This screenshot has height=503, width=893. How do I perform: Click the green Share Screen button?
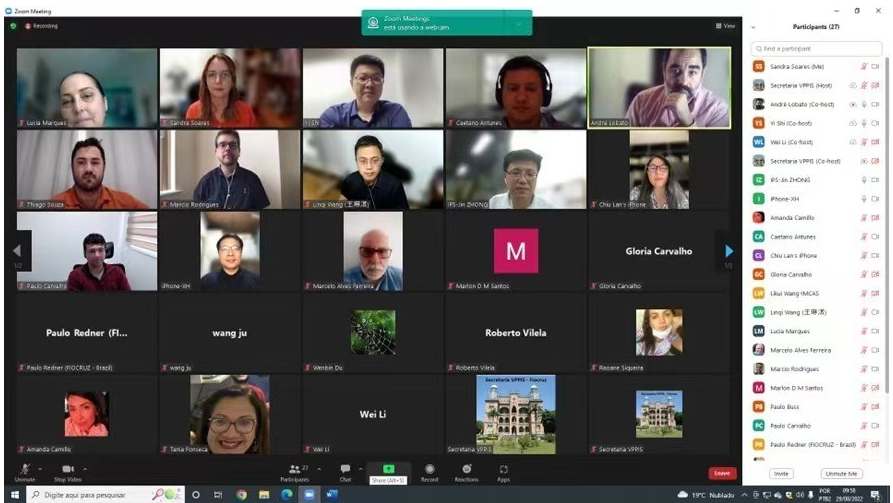388,469
